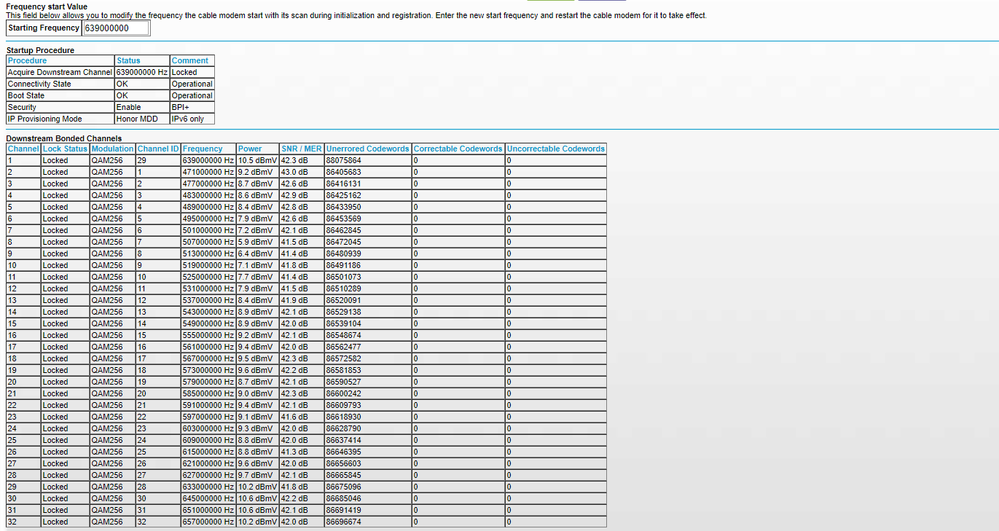Click the Channel ID column header

157,149
